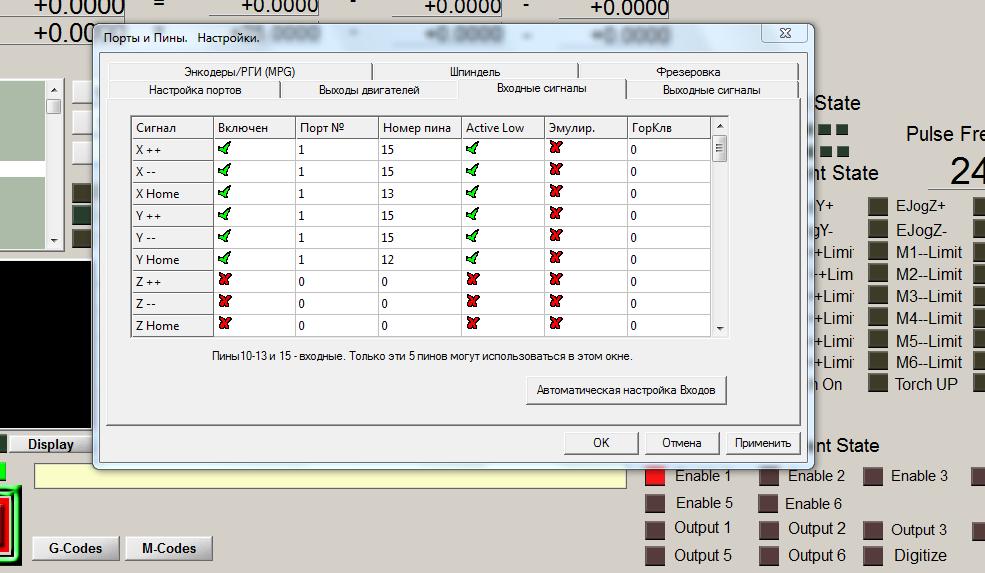Toggle Active Low for Y ++ row
The height and width of the screenshot is (573, 985).
(x=472, y=214)
